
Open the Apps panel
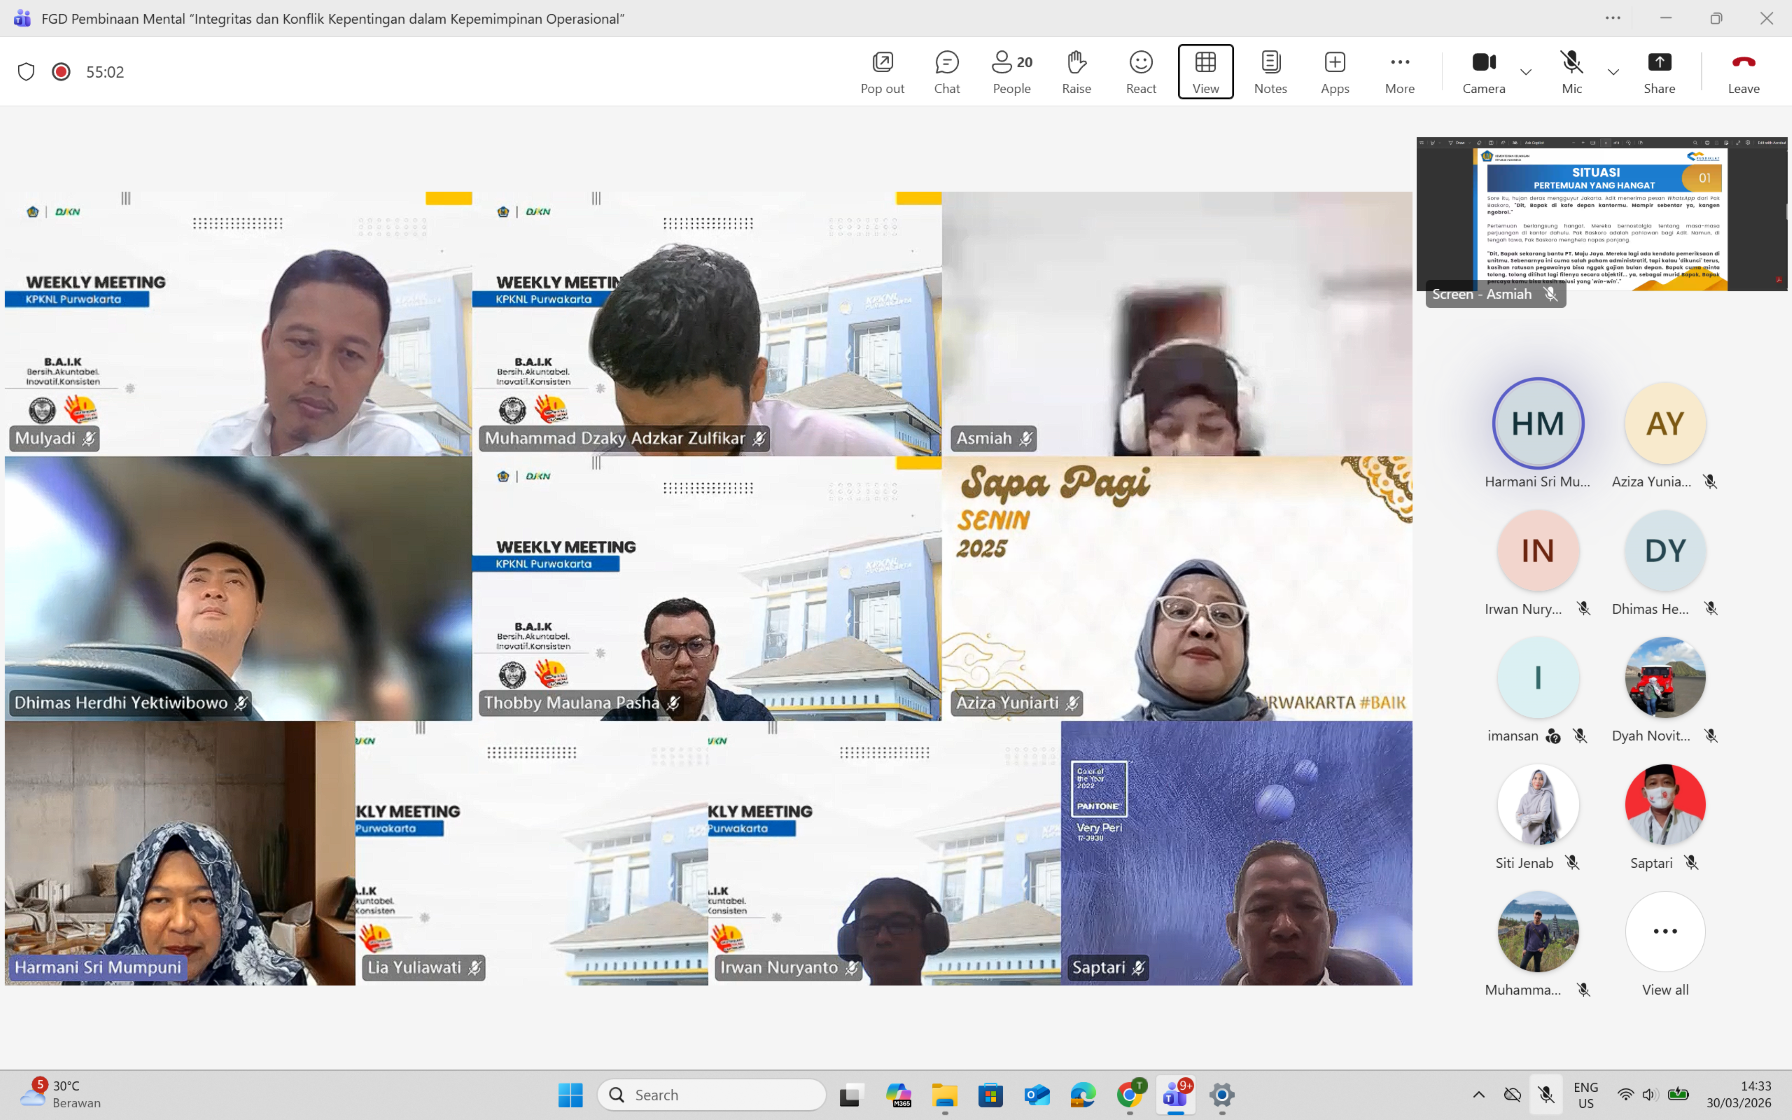pos(1334,71)
